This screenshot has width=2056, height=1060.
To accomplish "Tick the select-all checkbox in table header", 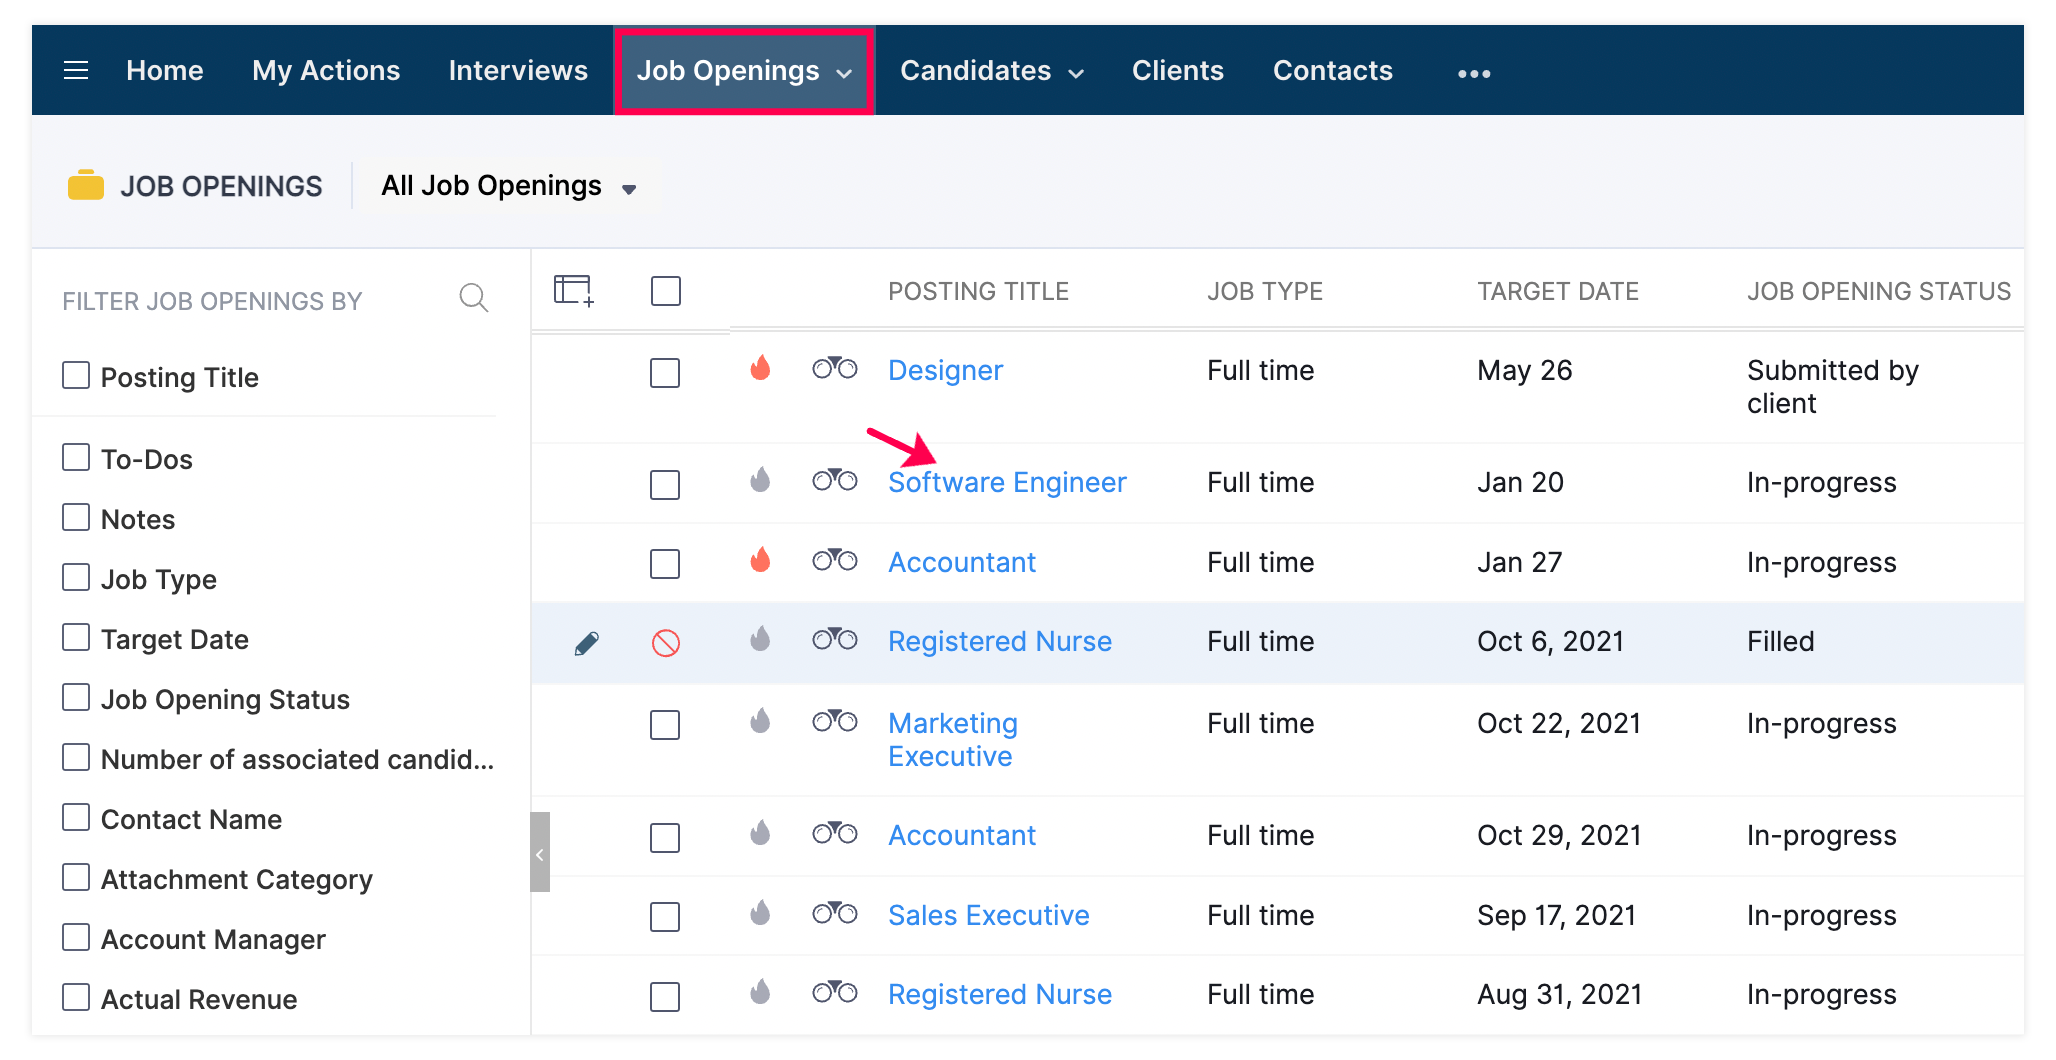I will point(666,291).
